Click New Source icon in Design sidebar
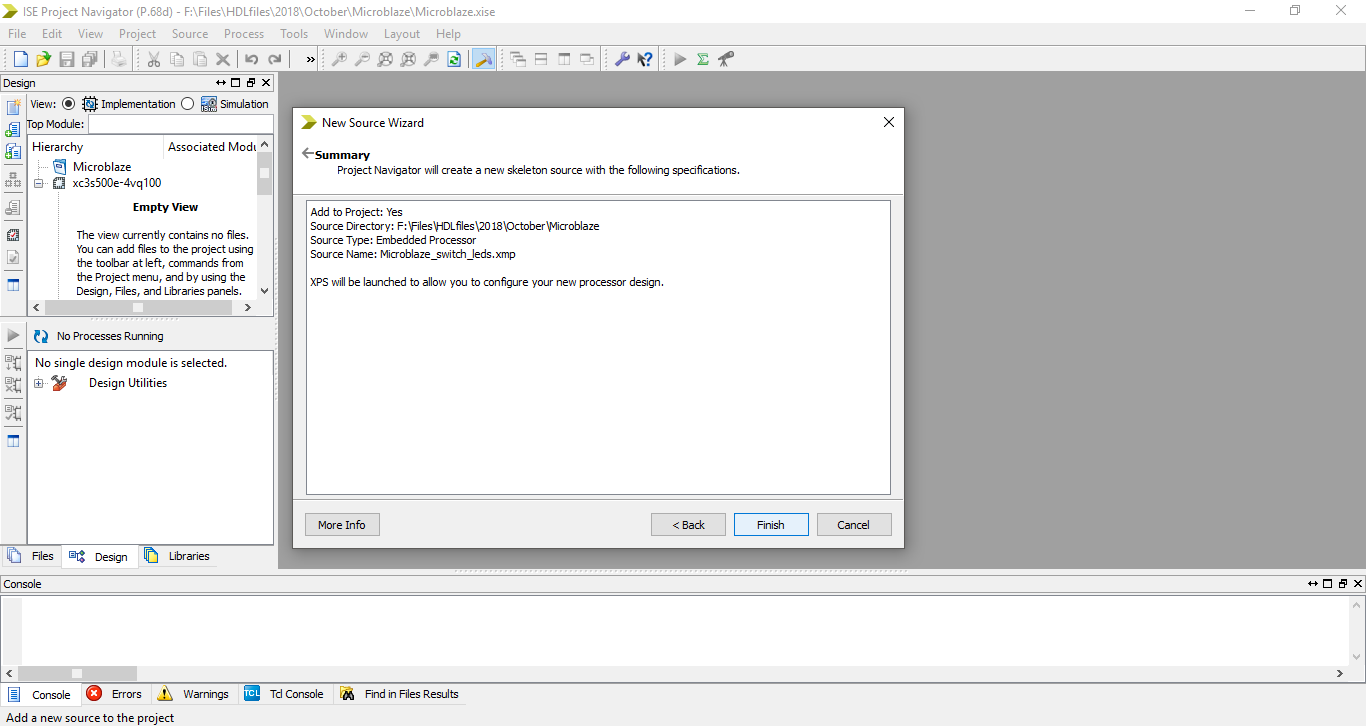This screenshot has width=1366, height=726. [13, 107]
